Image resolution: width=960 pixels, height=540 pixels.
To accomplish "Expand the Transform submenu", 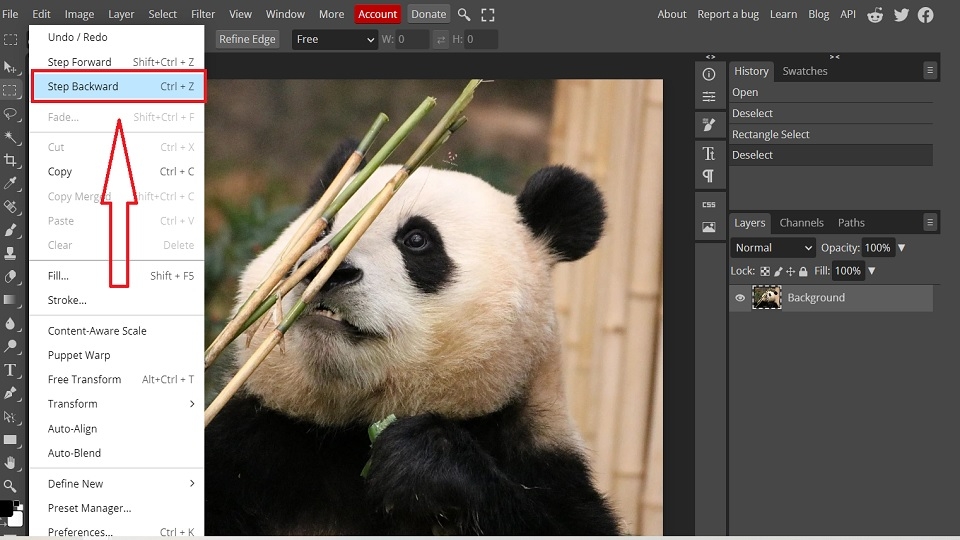I will point(117,404).
